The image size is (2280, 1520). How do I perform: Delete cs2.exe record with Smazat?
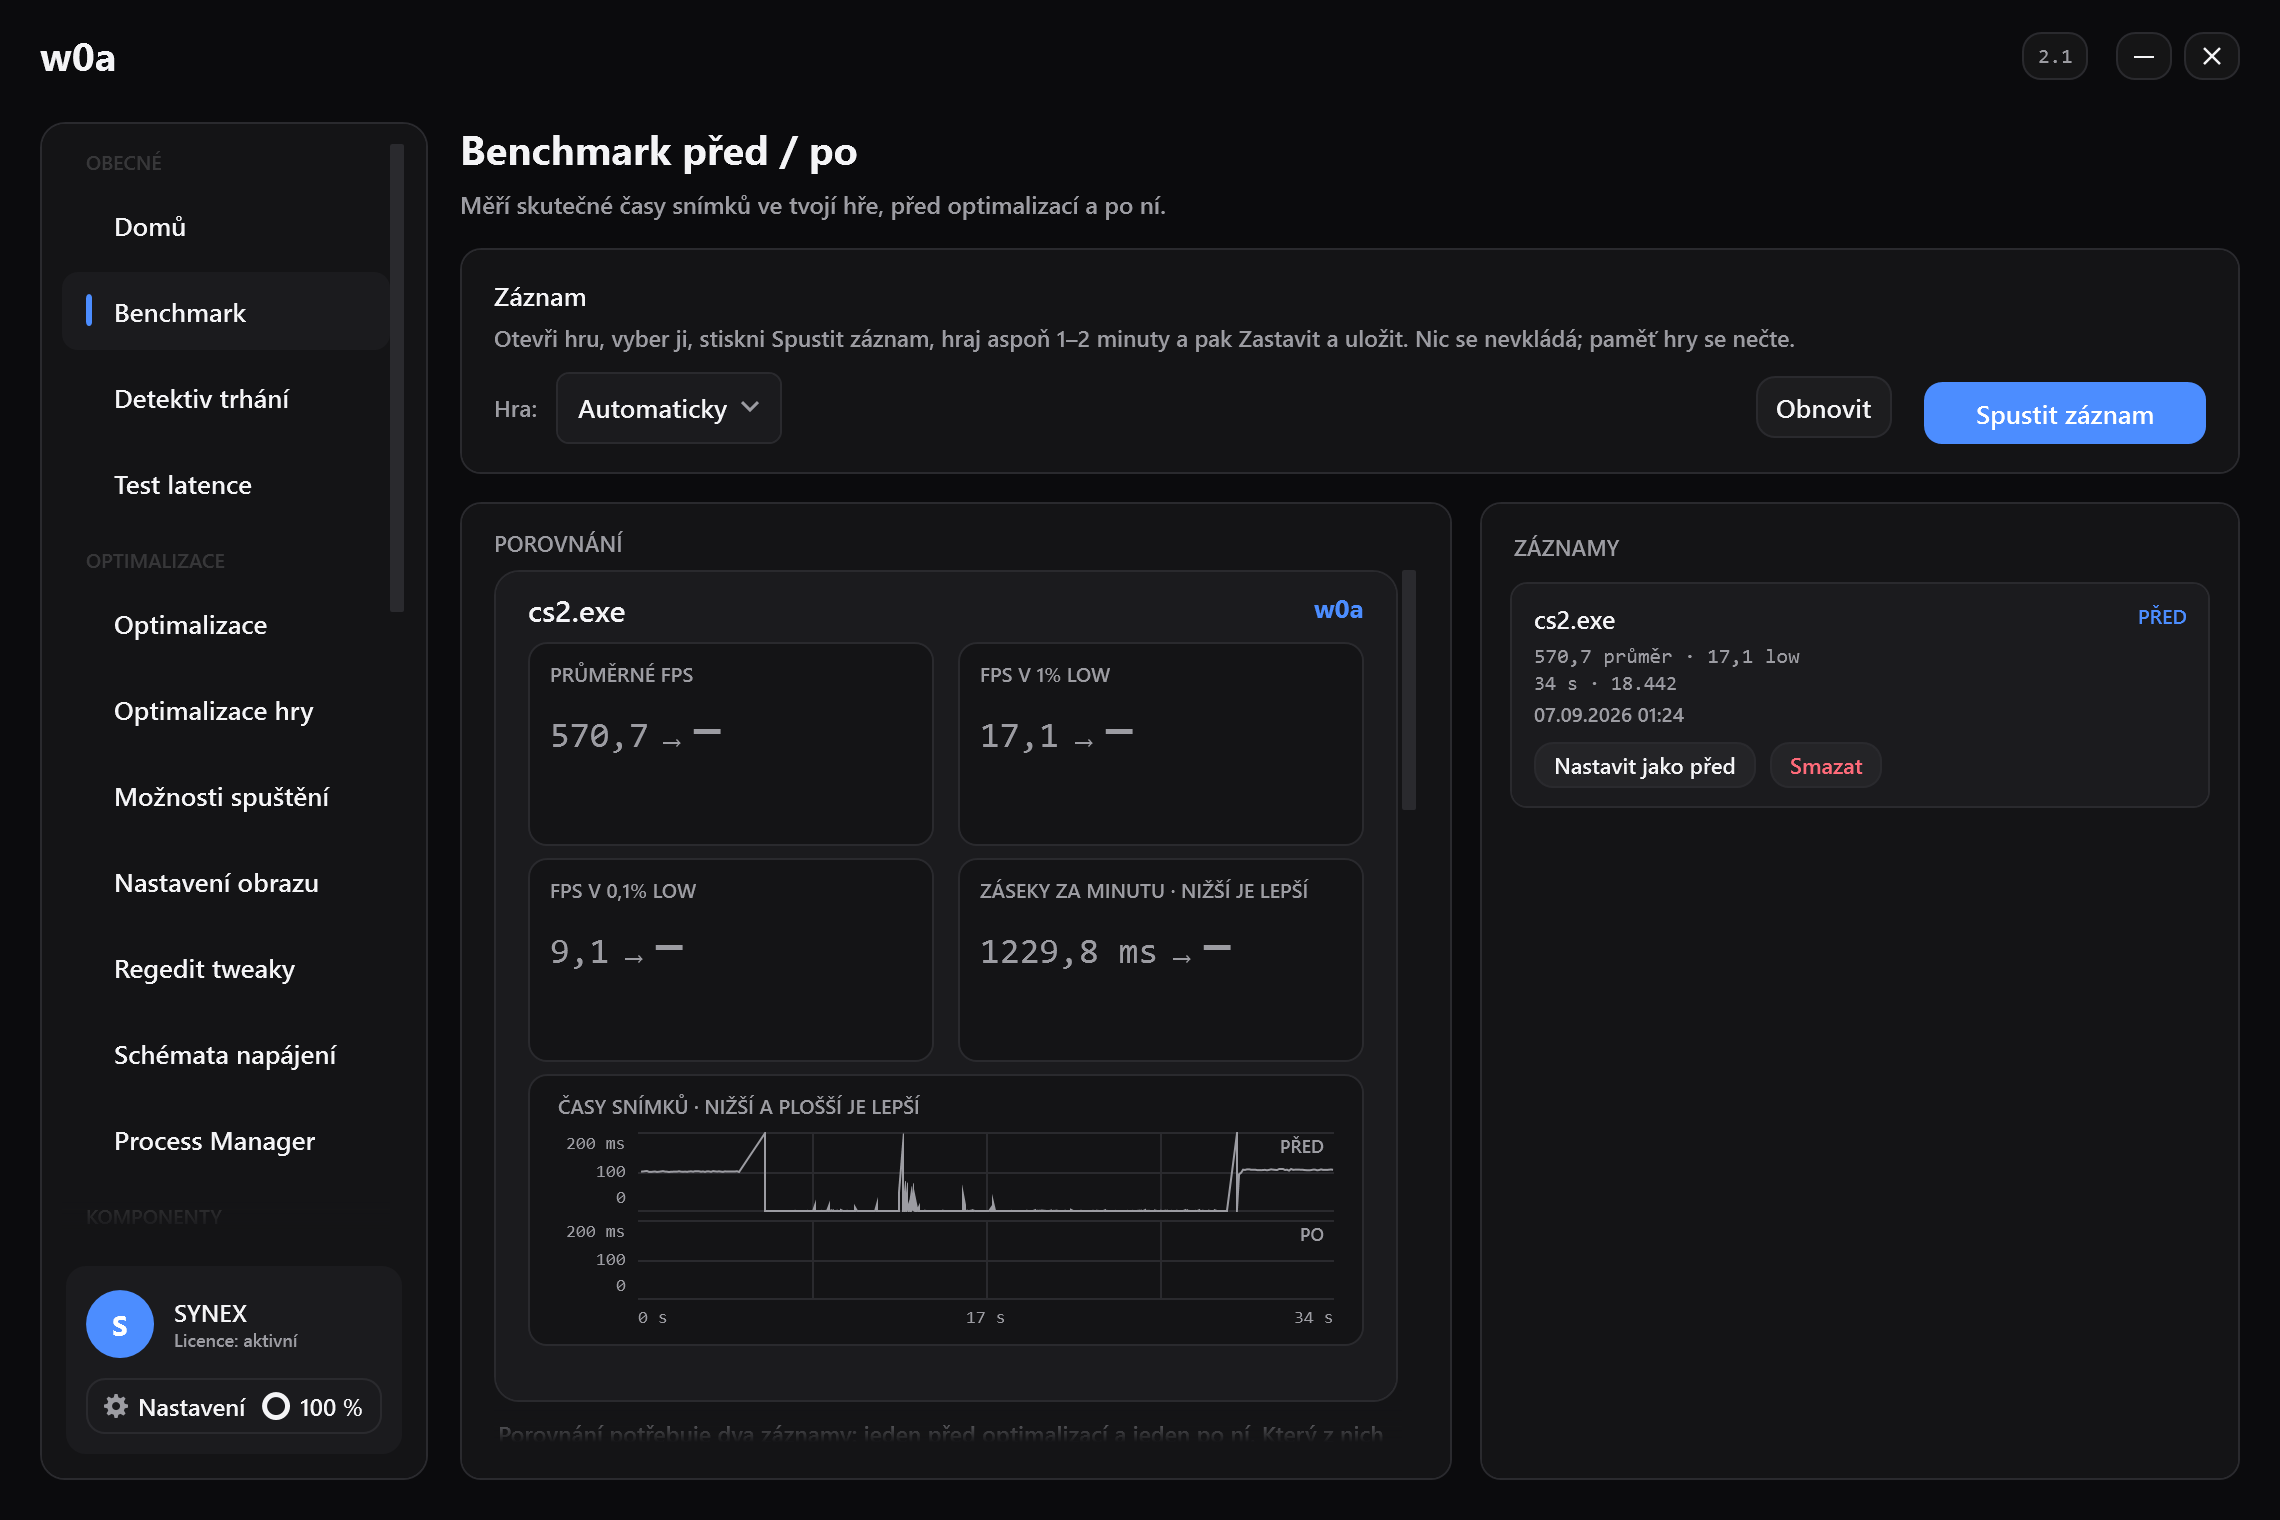[1825, 766]
